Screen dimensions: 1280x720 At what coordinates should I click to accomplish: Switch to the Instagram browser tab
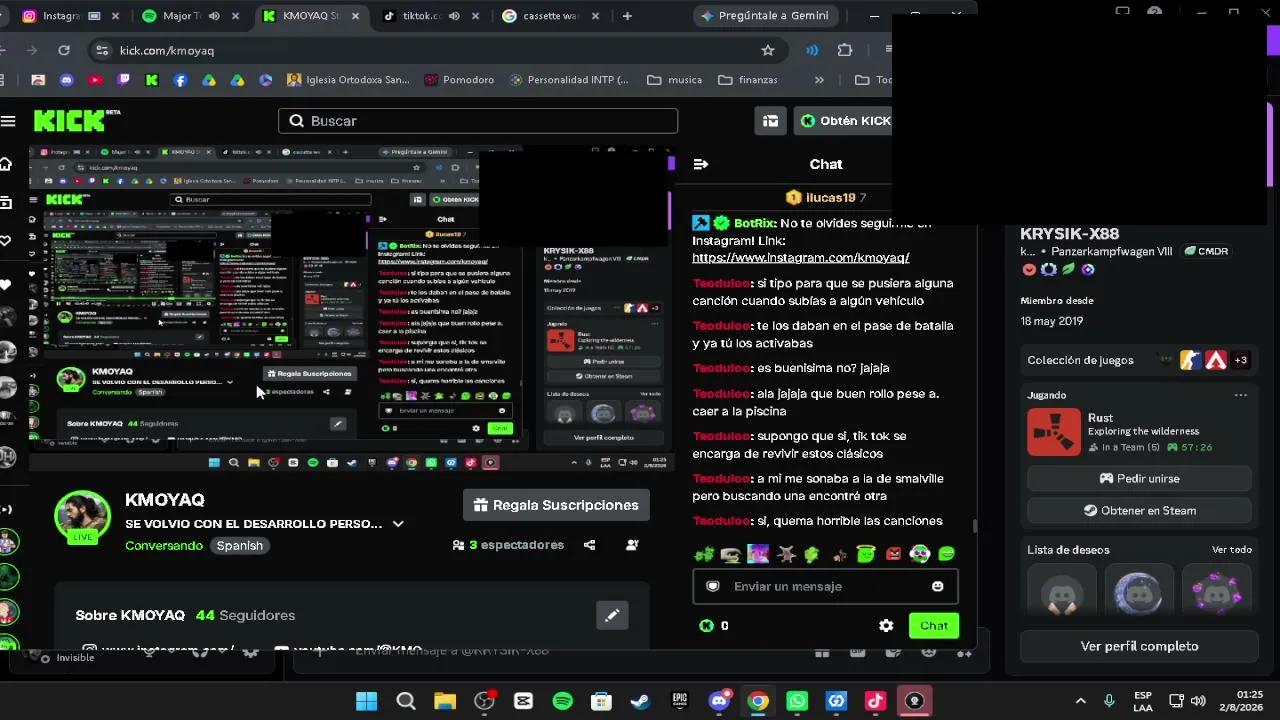(x=68, y=16)
